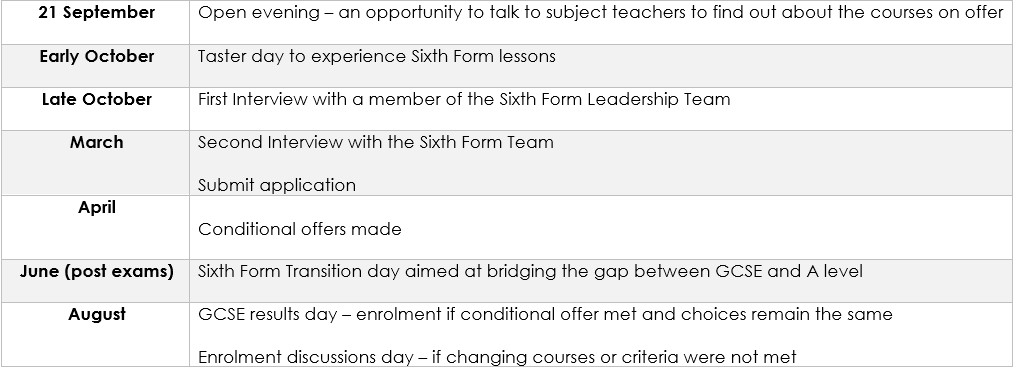The image size is (1017, 370).
Task: Click the 'Second Interview with the Sixth Form Team' text
Action: (x=376, y=142)
